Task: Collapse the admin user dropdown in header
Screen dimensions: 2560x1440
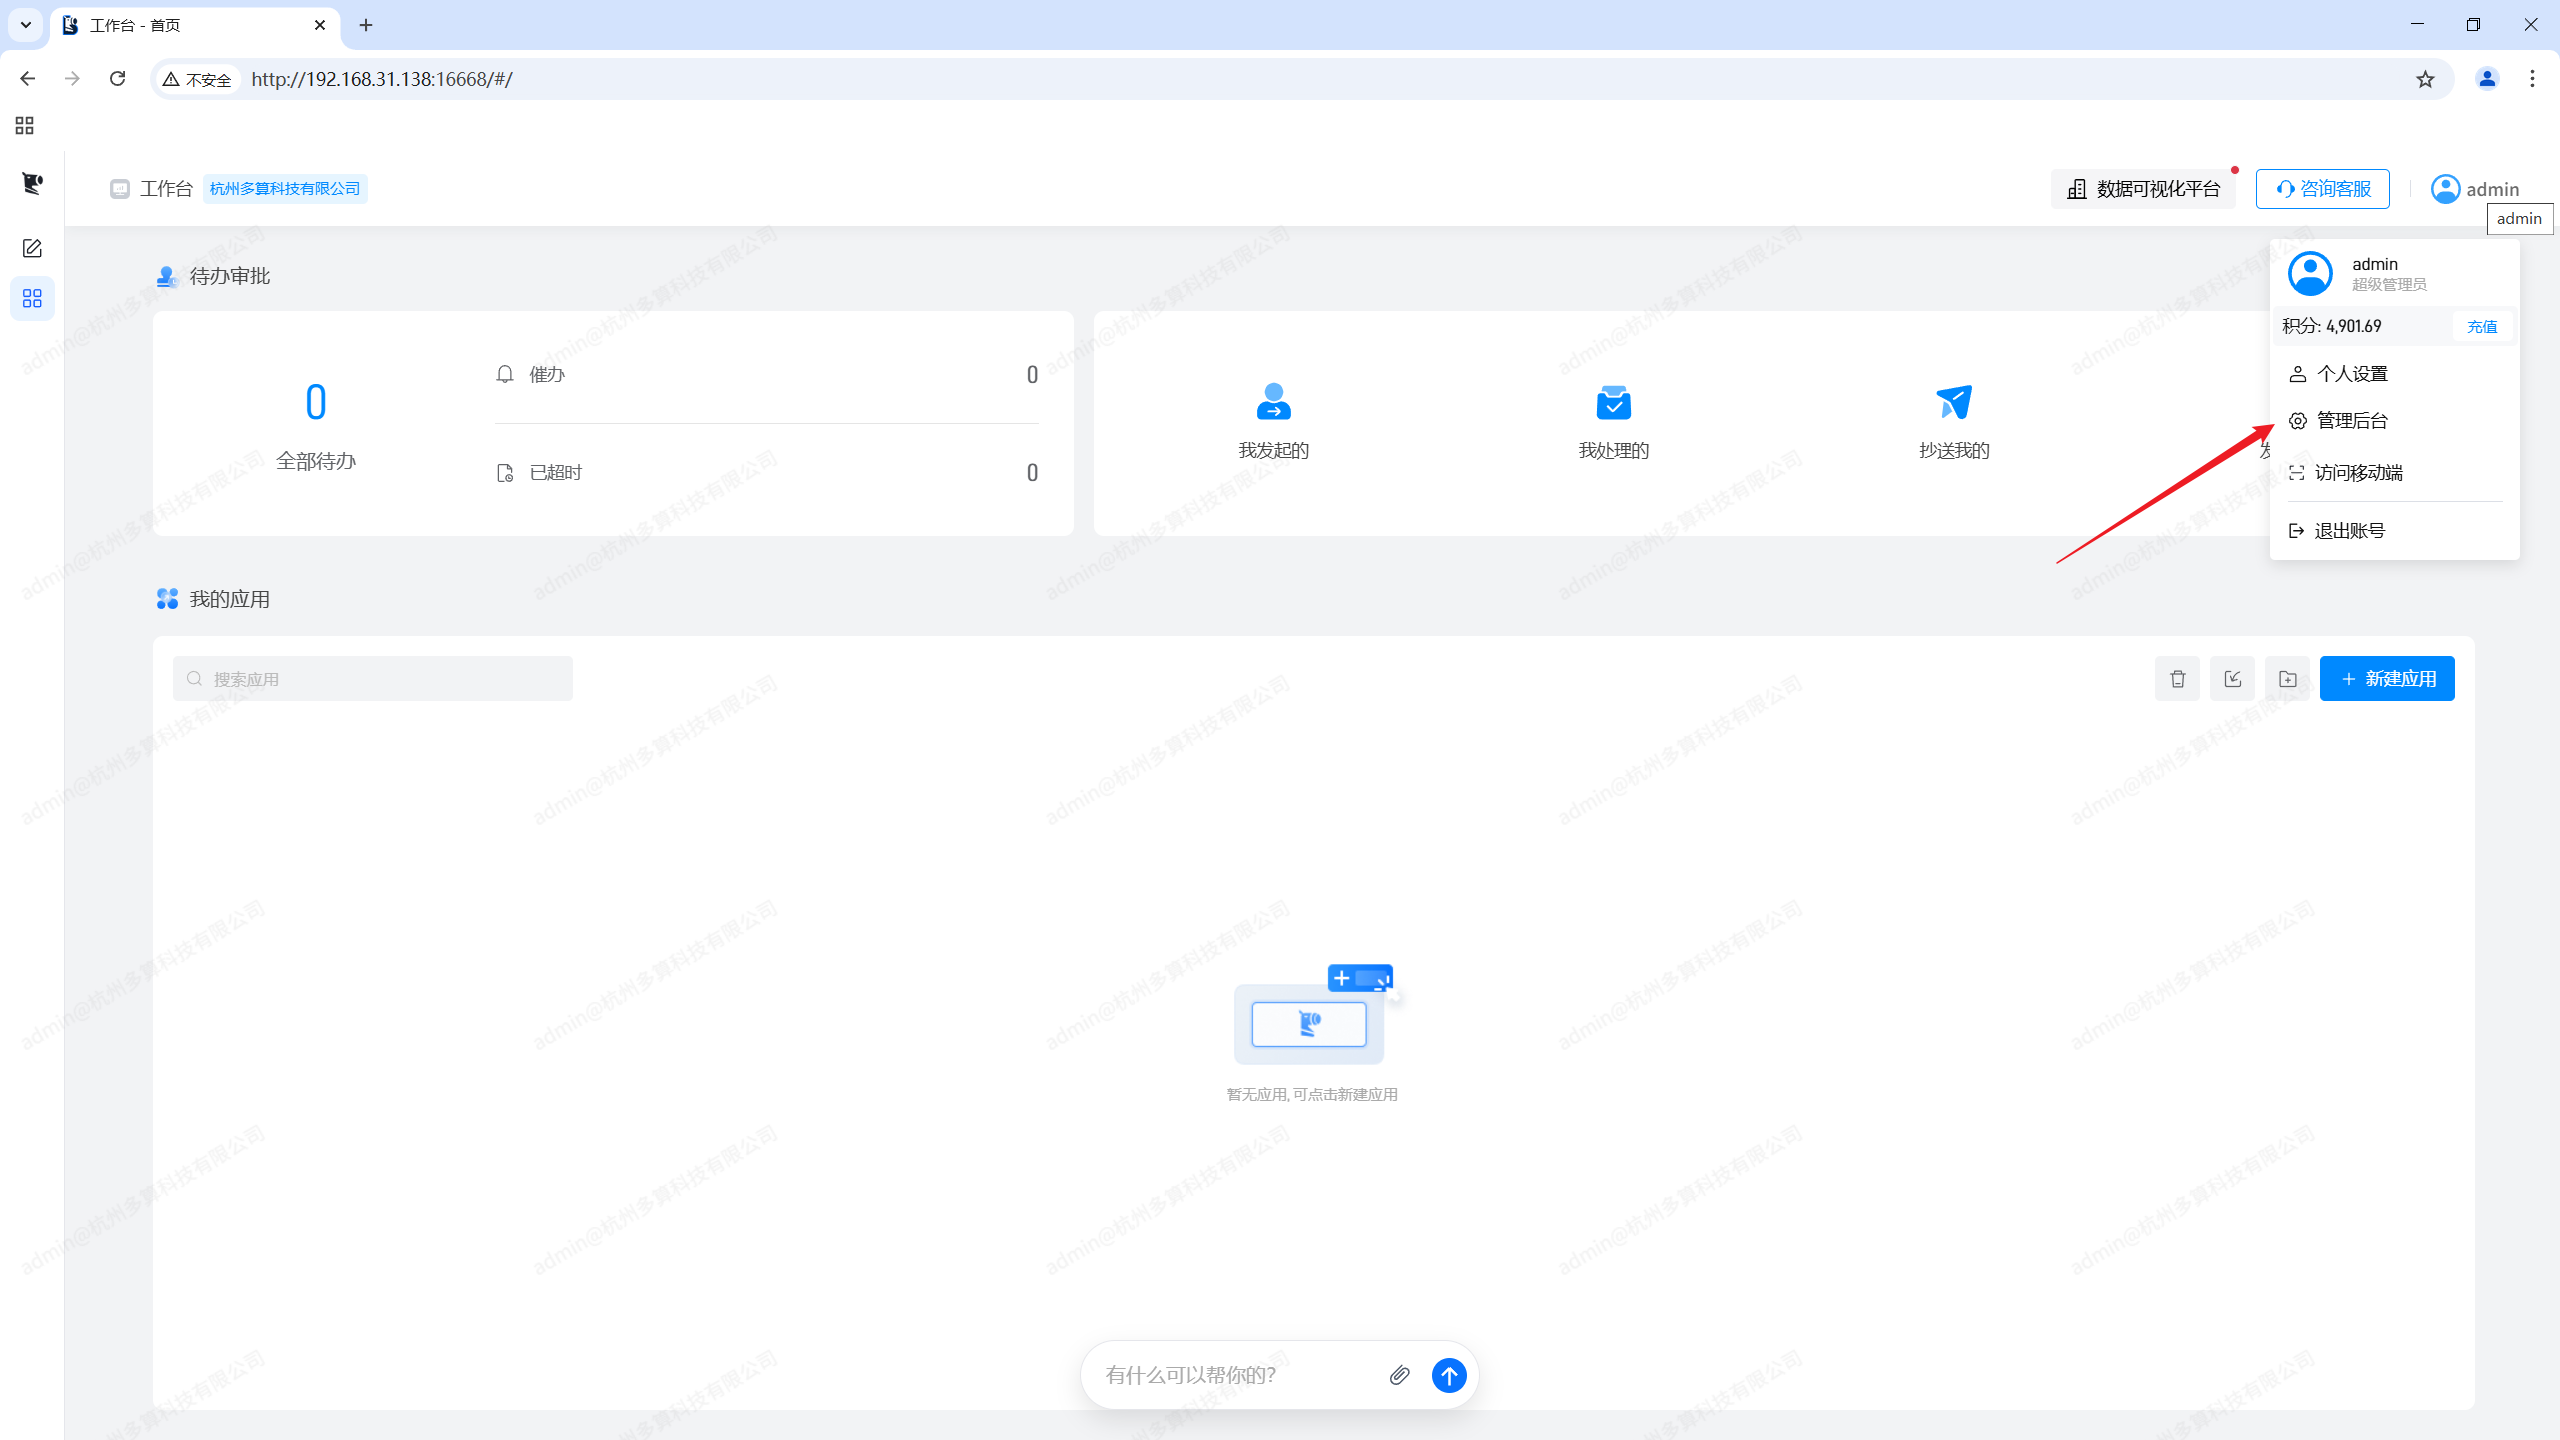Action: 2475,189
